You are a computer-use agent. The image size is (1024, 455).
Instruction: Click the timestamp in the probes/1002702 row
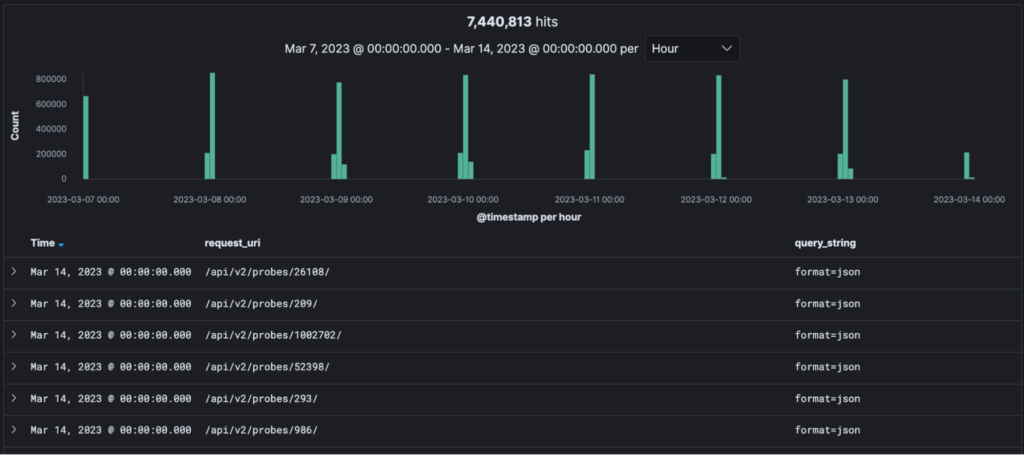pos(111,335)
